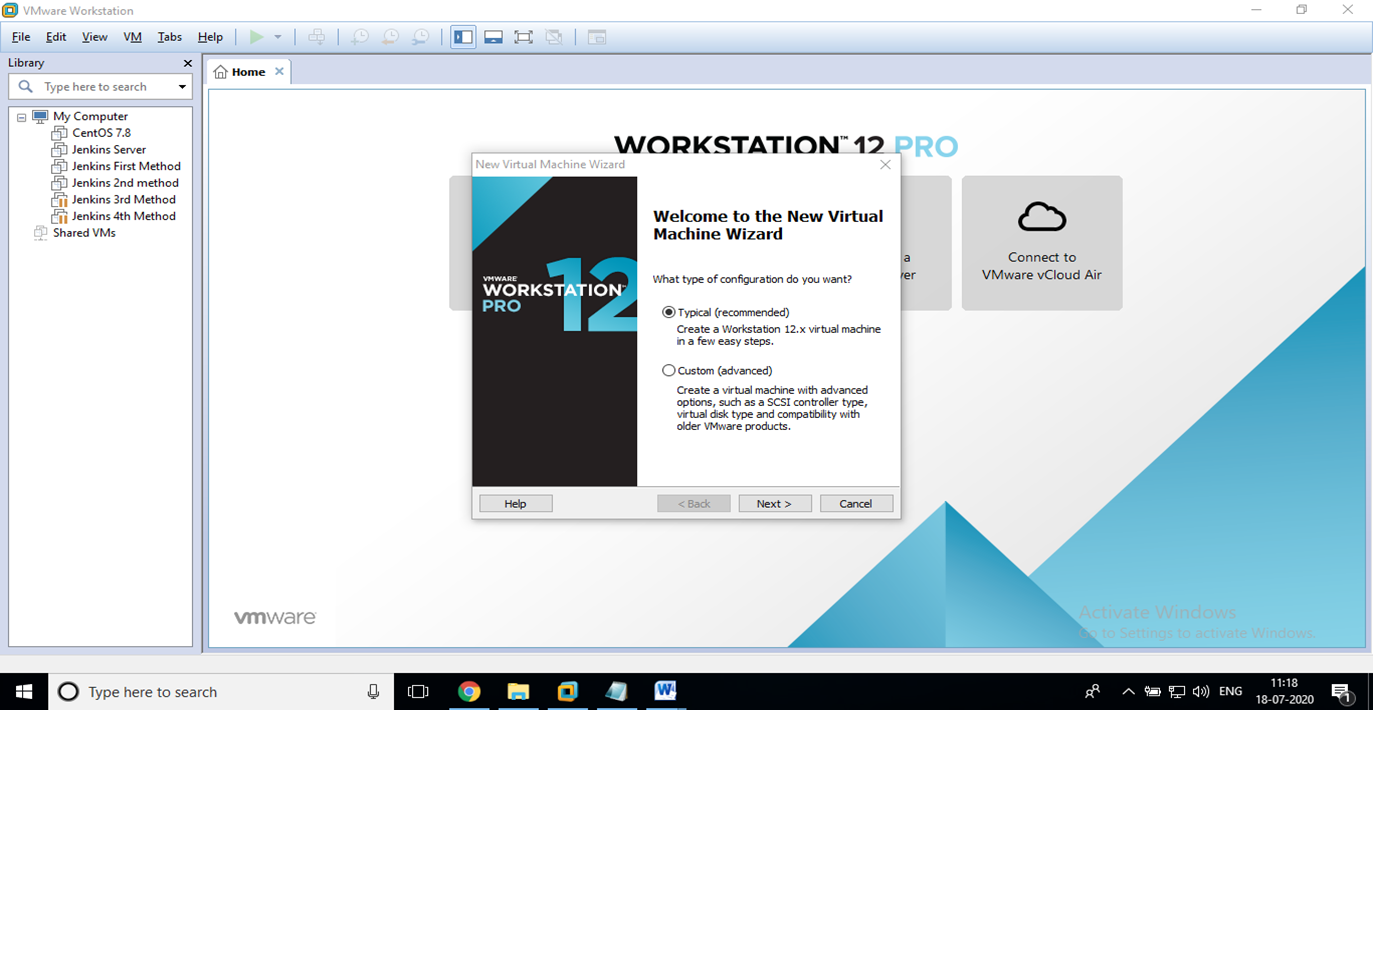Enter full screen mode via toolbar icon

point(523,36)
